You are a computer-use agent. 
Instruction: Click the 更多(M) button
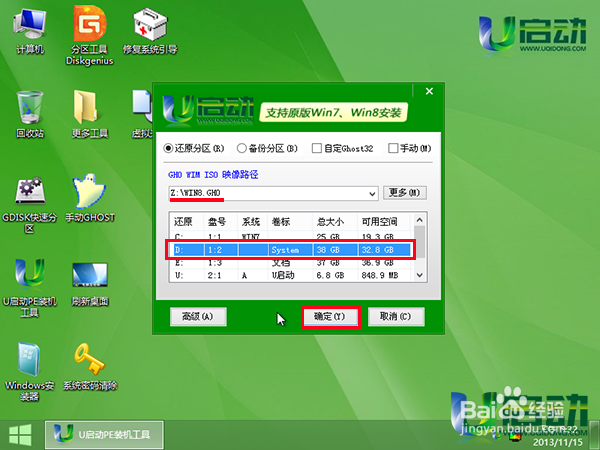tap(404, 192)
